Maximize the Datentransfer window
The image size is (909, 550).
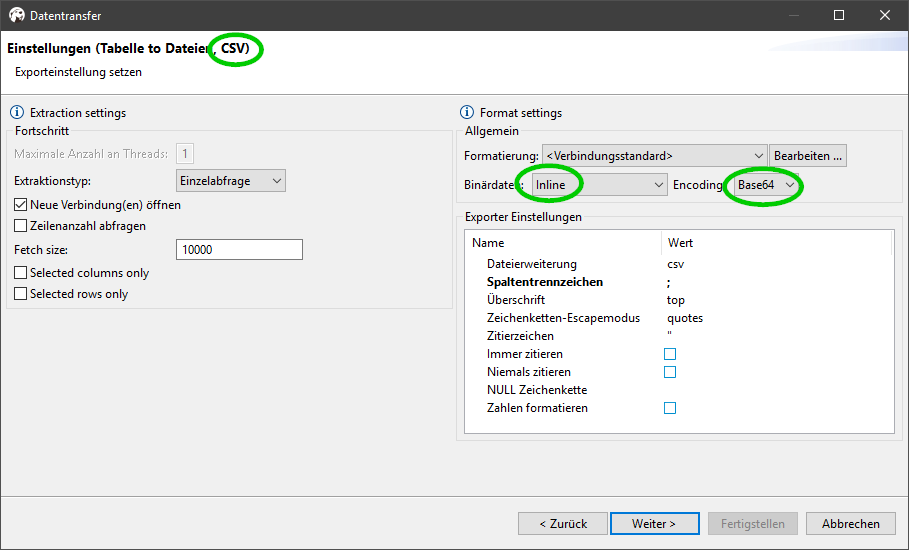839,15
